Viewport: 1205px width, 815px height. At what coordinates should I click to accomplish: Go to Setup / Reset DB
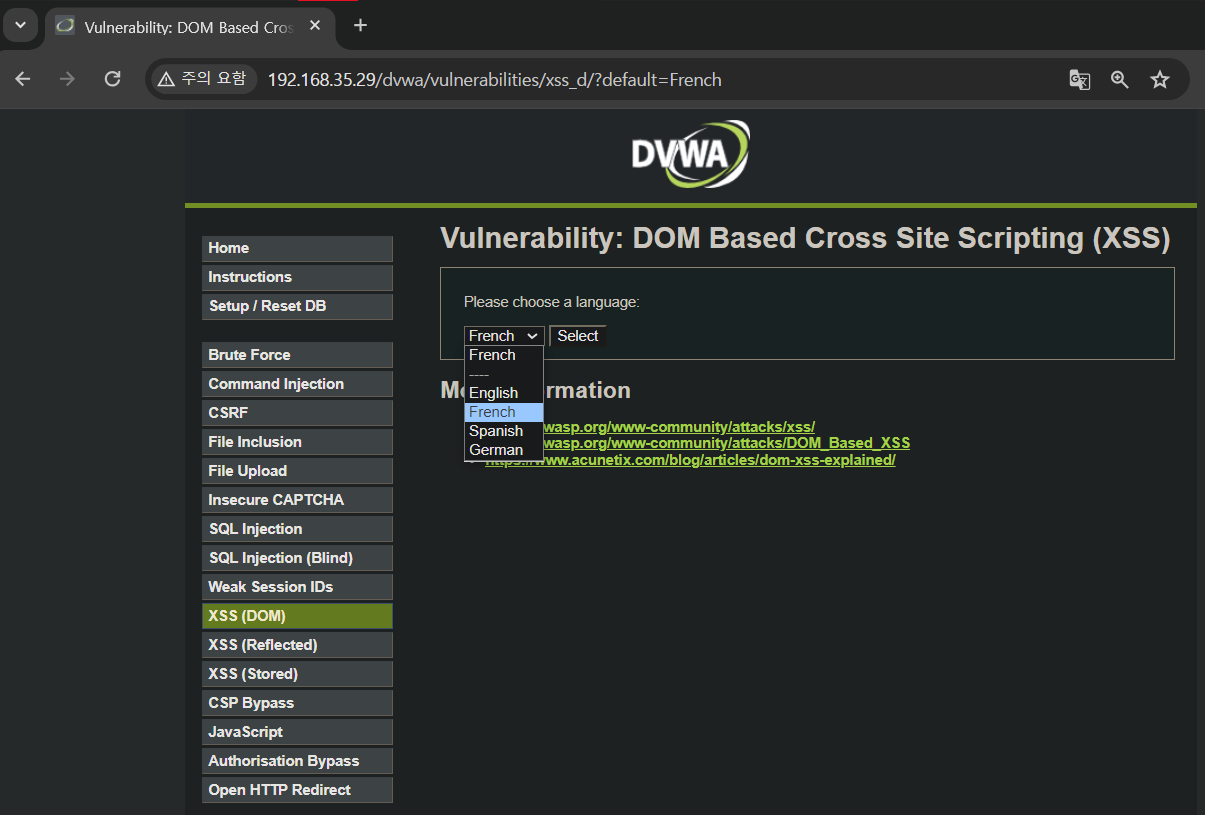[297, 306]
